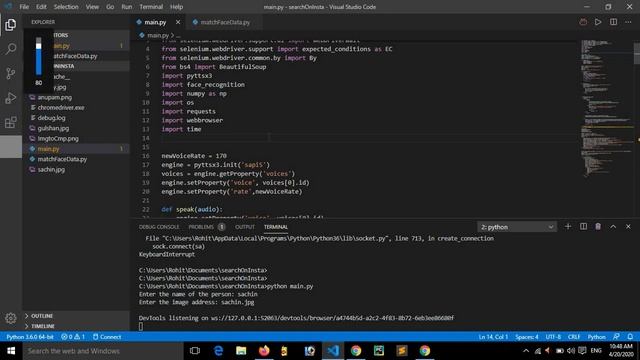Image resolution: width=640 pixels, height=360 pixels.
Task: Change language mode via Python in status bar
Action: pos(596,337)
